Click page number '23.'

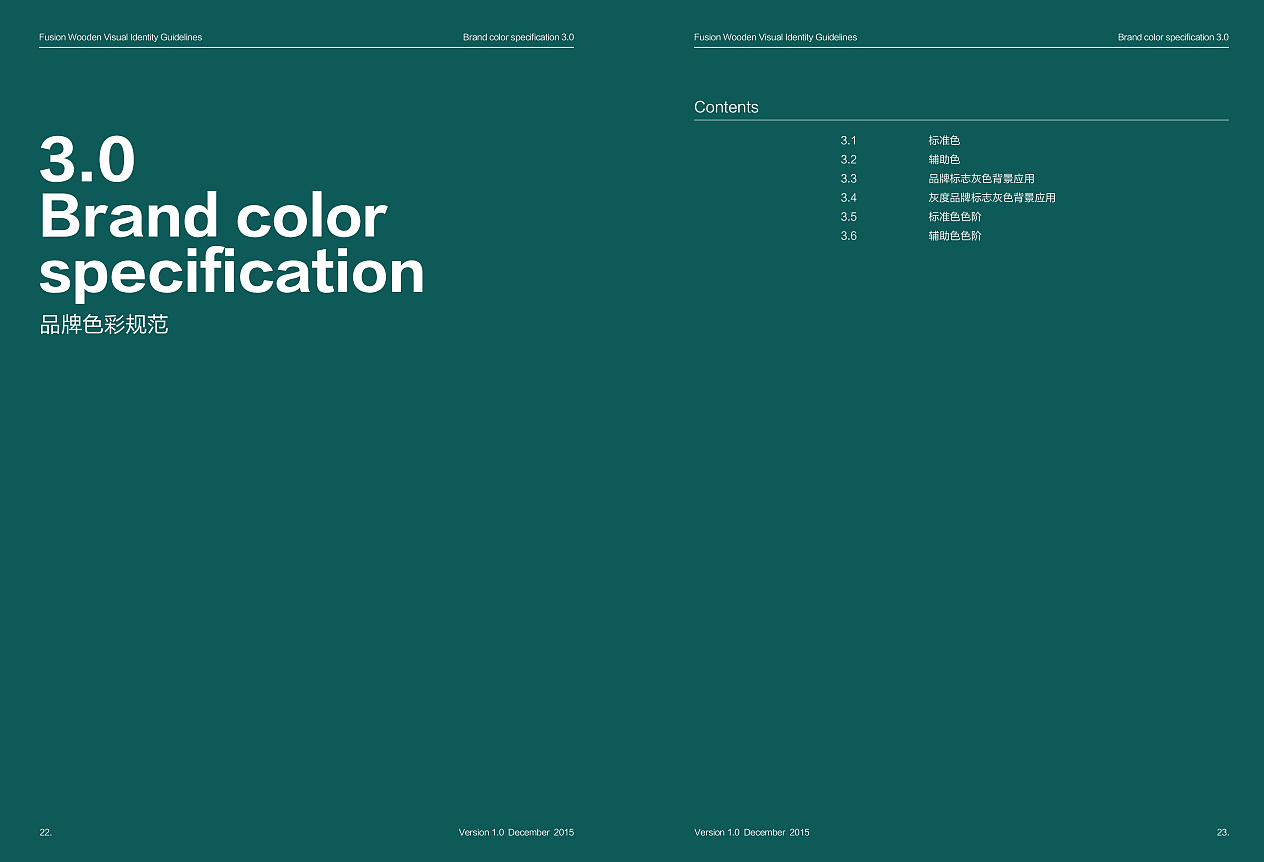(1223, 832)
